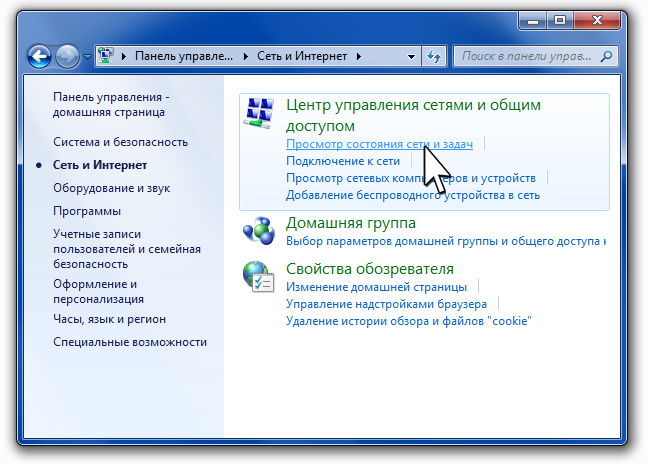
Task: Click "Управление надстройками браузера" link
Action: pos(386,304)
